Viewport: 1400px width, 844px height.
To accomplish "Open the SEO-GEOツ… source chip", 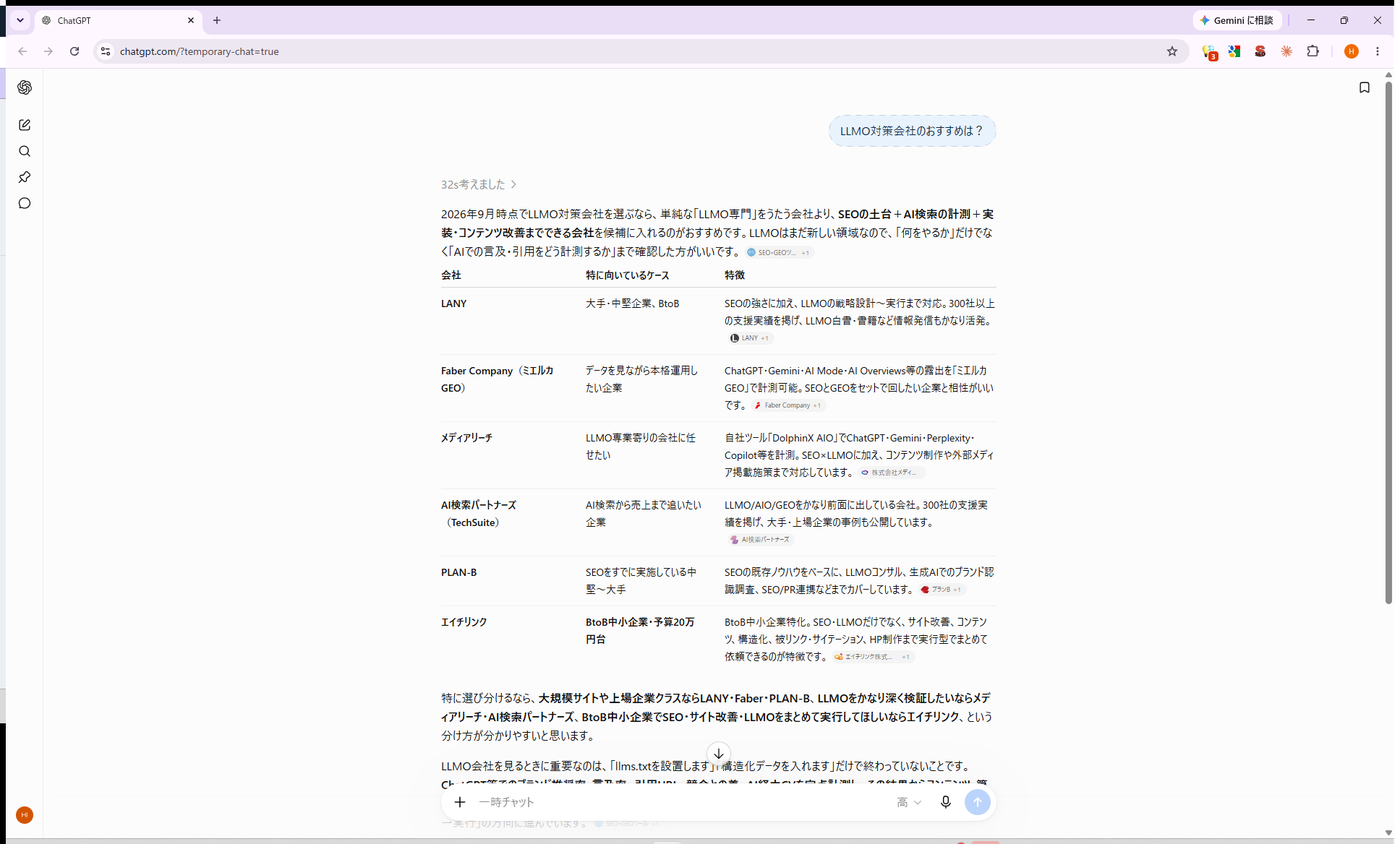I will [780, 253].
